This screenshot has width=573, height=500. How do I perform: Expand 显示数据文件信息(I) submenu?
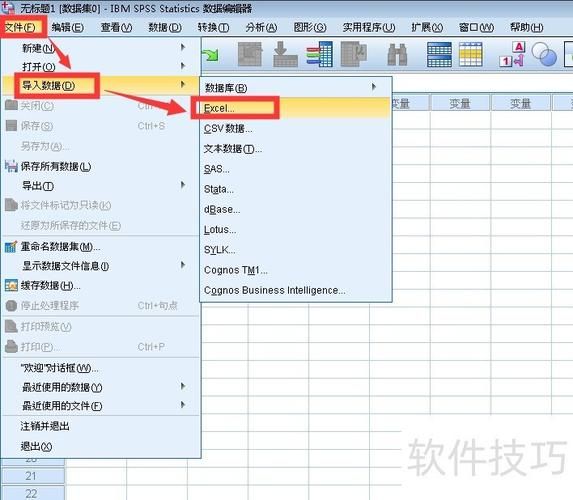101,266
